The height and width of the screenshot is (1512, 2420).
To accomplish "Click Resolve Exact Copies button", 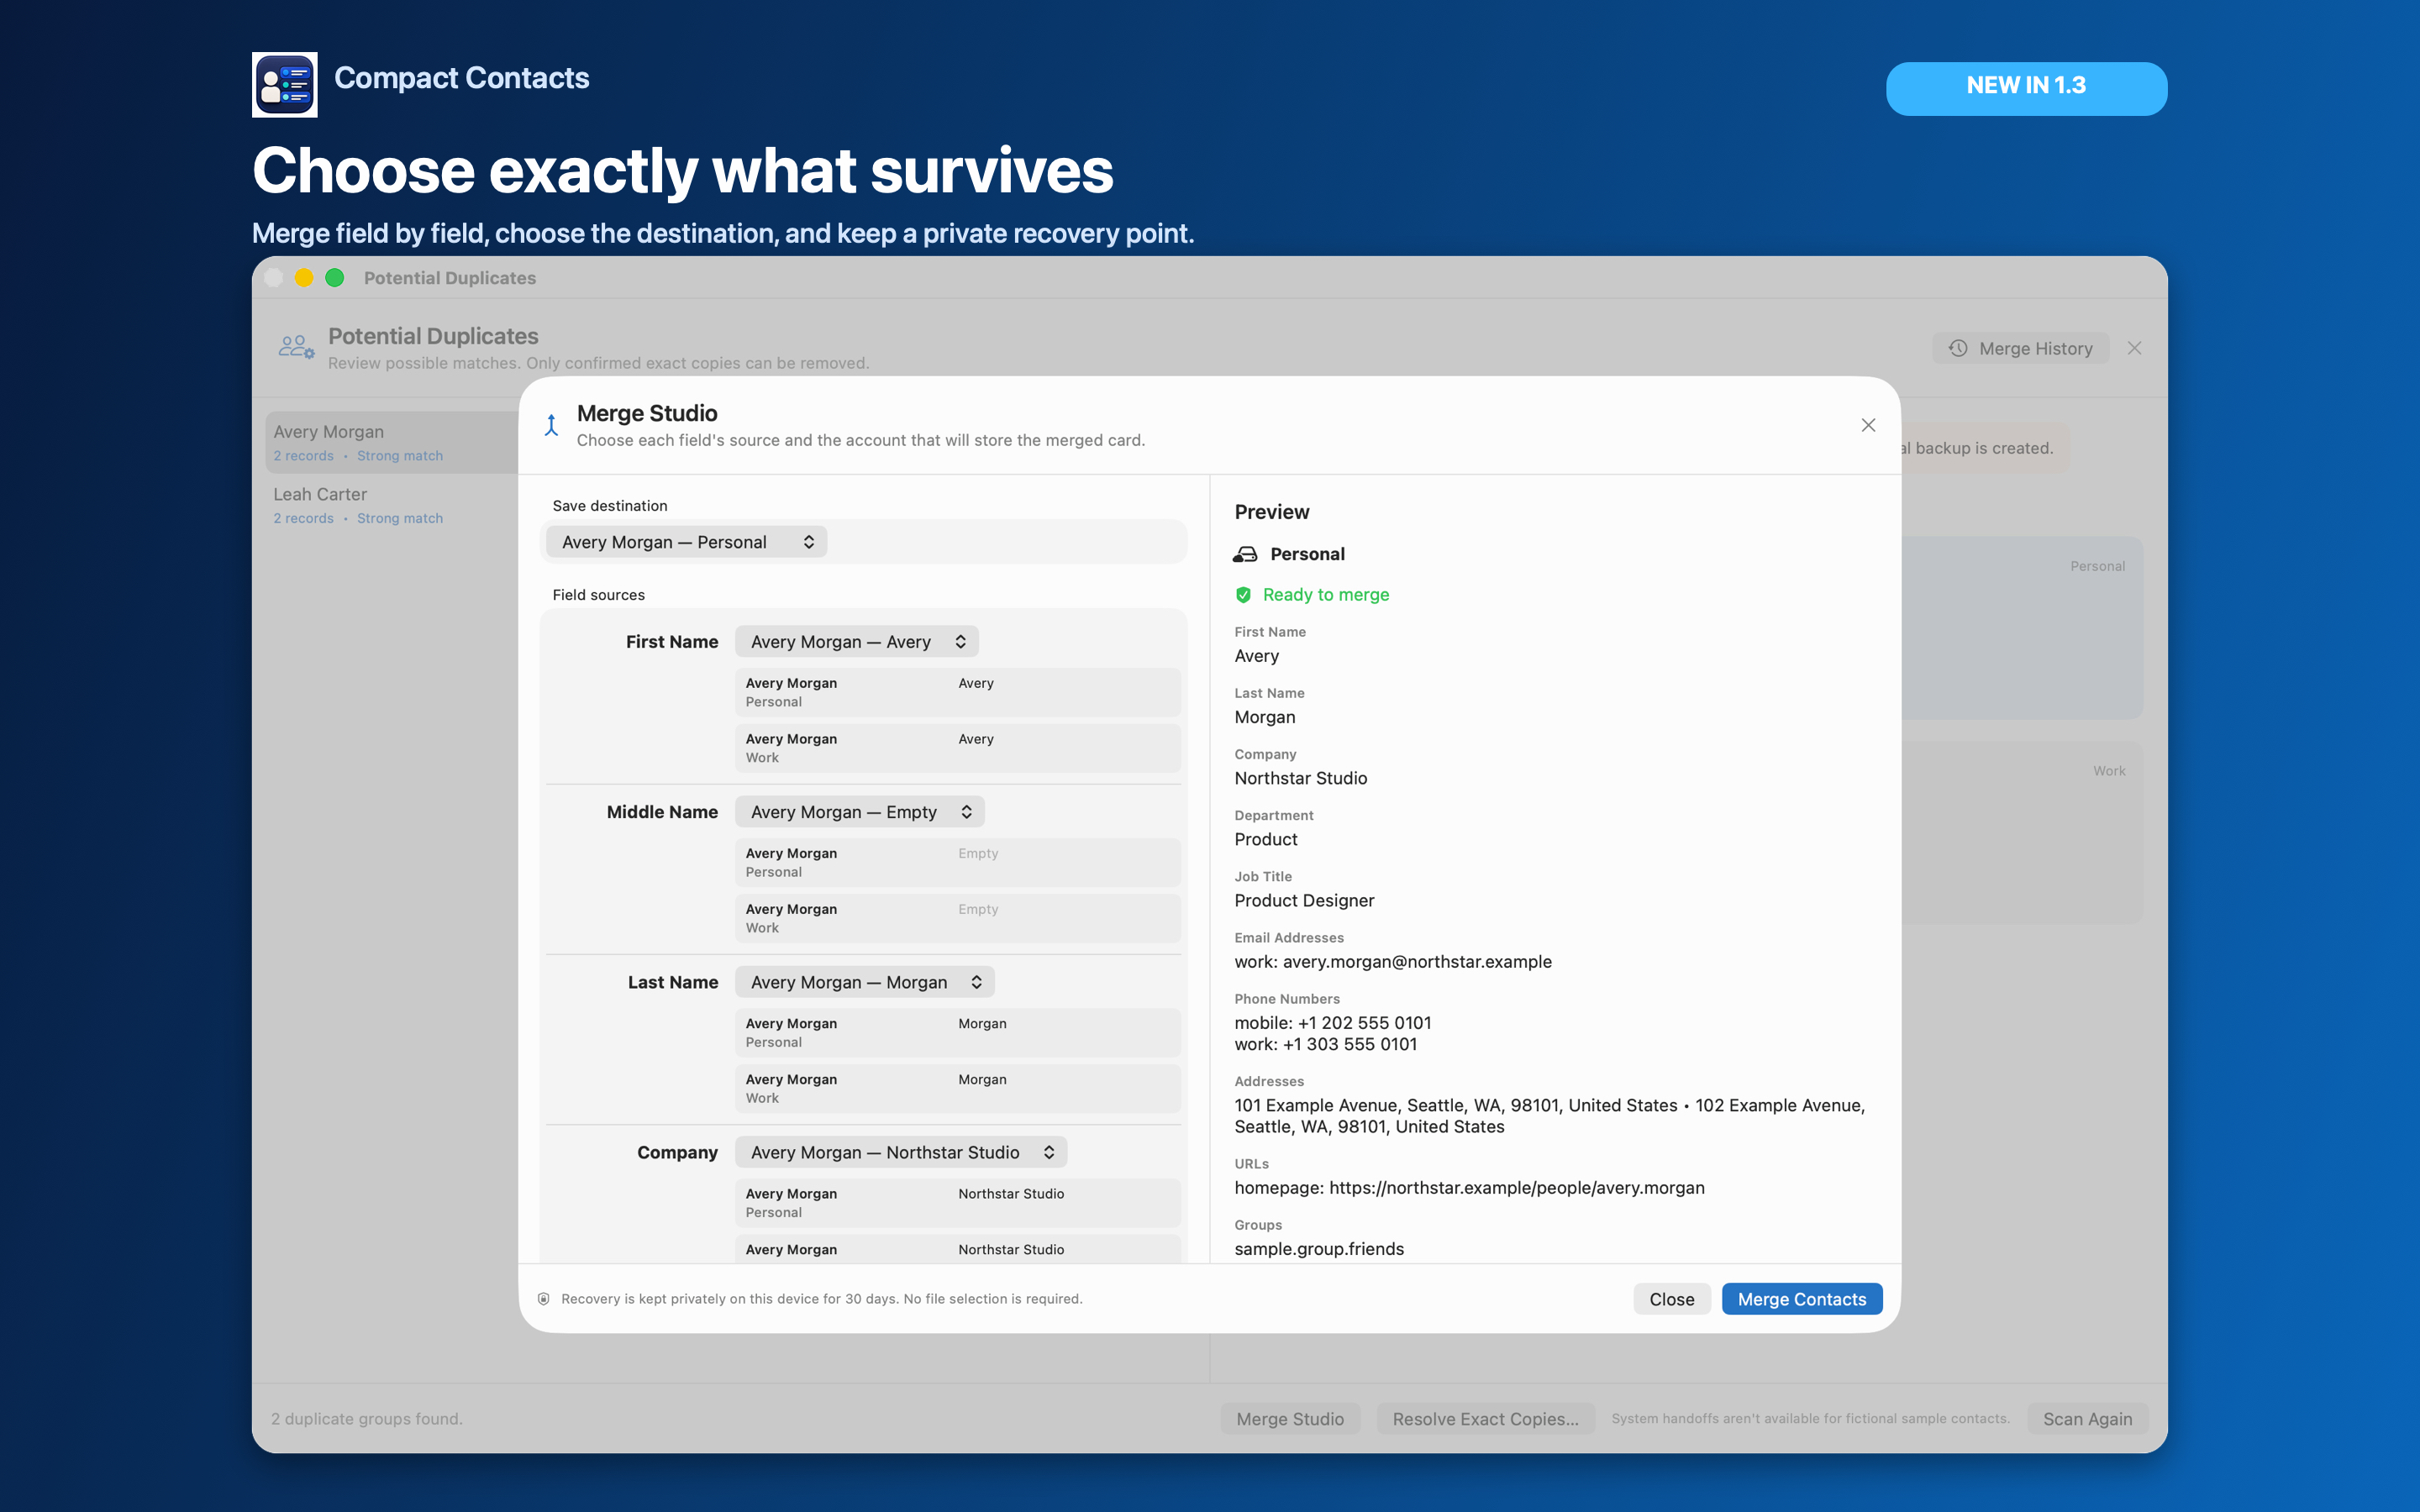I will [1486, 1419].
